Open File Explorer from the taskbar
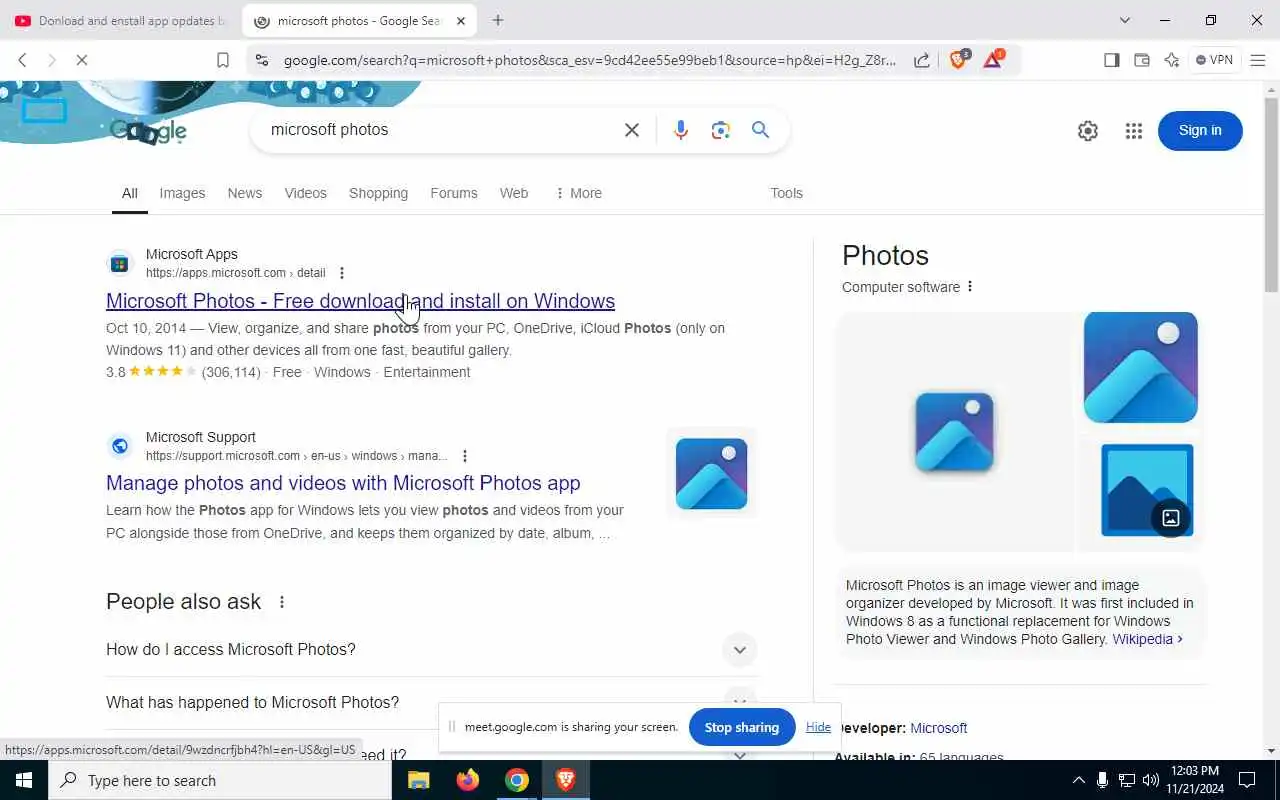The image size is (1280, 800). (x=418, y=780)
